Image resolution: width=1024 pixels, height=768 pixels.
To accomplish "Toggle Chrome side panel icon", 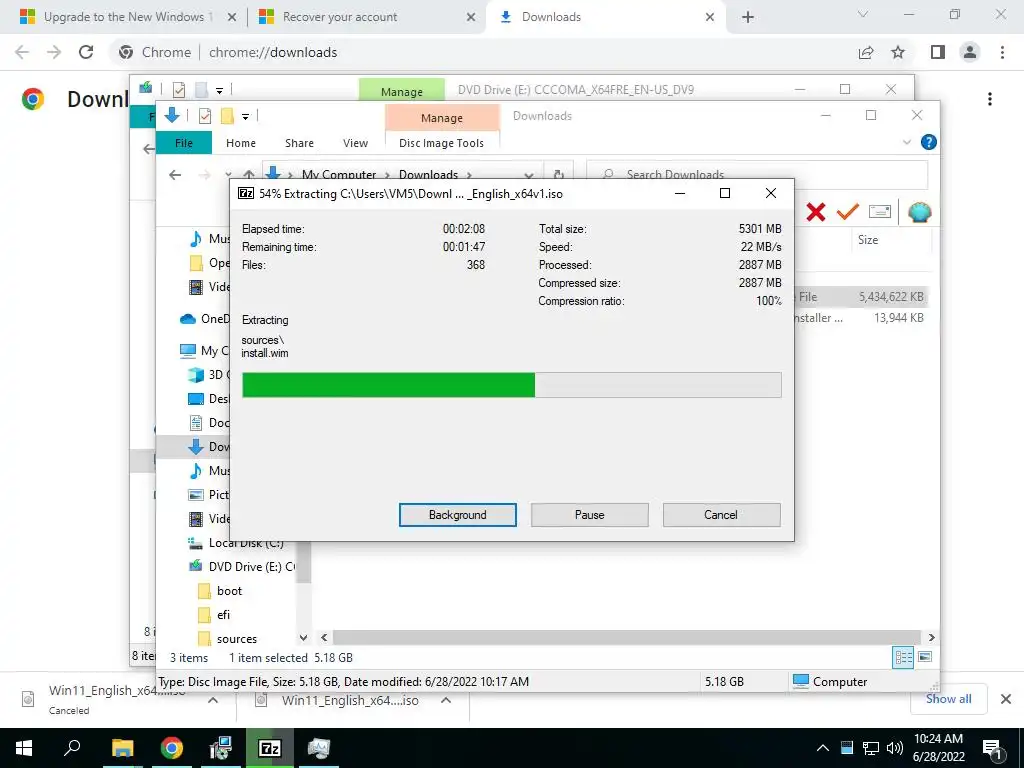I will coord(938,52).
